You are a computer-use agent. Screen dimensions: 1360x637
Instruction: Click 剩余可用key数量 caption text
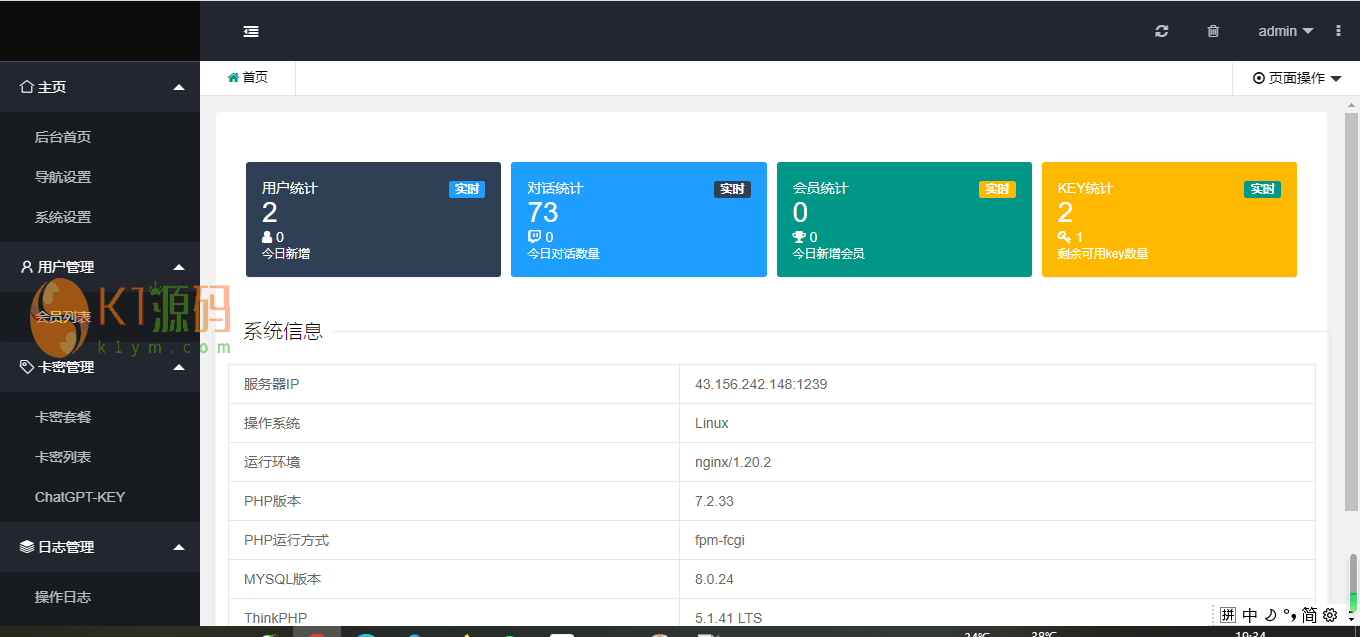click(1103, 254)
